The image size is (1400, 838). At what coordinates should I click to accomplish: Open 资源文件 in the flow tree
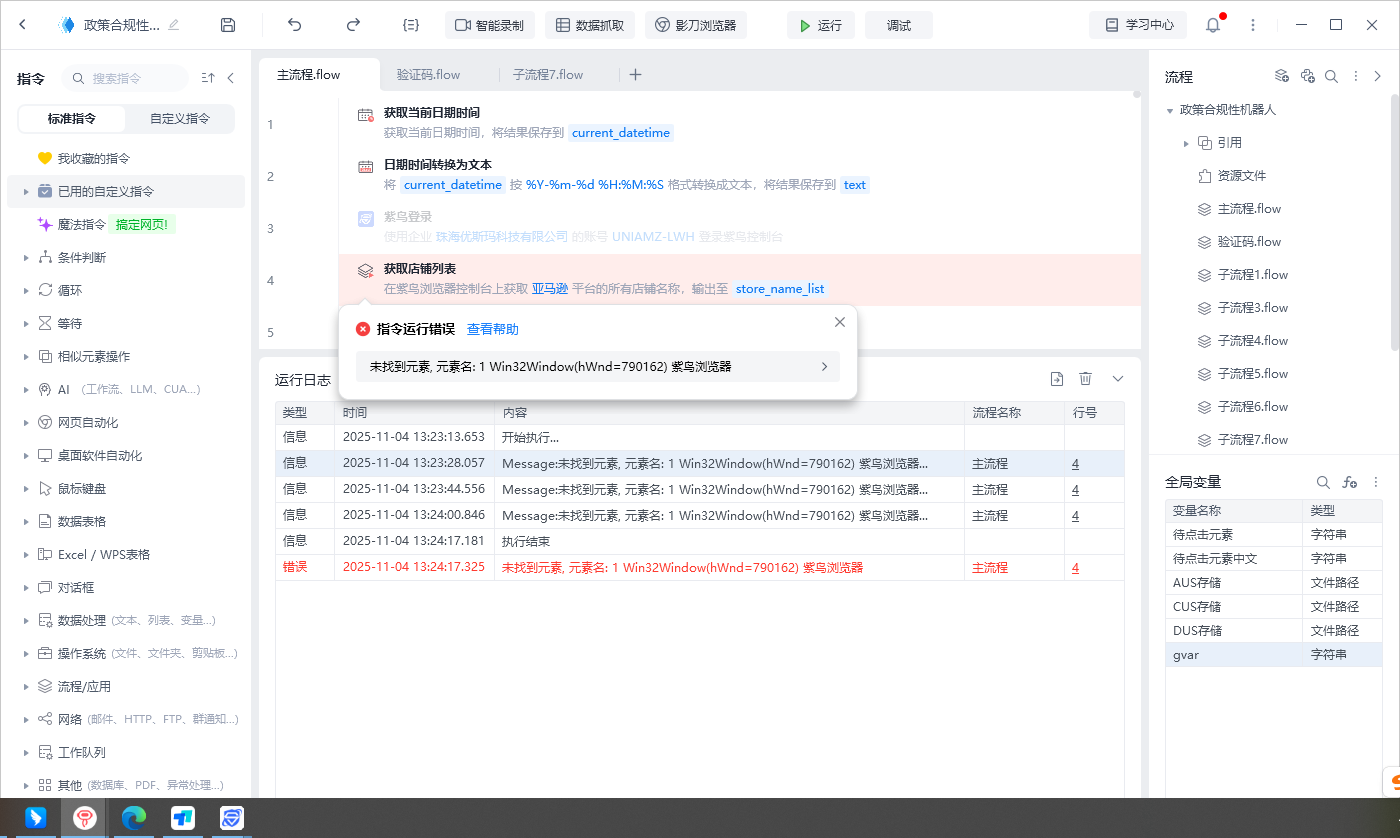pyautogui.click(x=1242, y=176)
